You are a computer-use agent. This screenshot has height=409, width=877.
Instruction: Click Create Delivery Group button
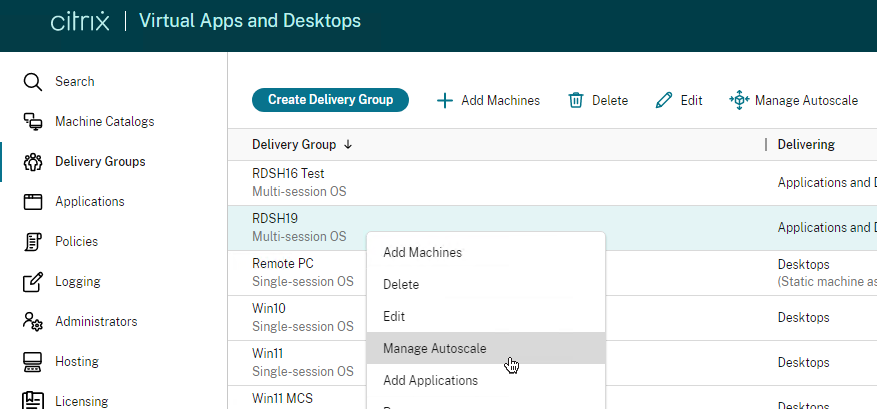click(x=330, y=100)
